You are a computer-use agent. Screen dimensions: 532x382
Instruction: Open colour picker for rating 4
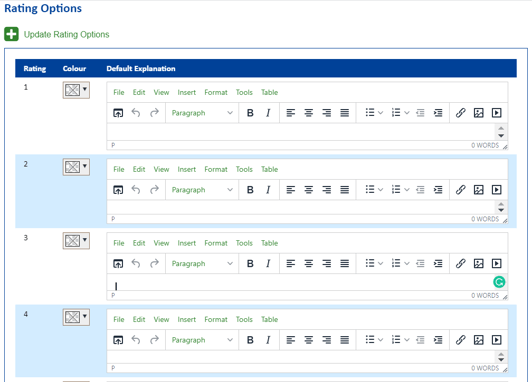[76, 317]
